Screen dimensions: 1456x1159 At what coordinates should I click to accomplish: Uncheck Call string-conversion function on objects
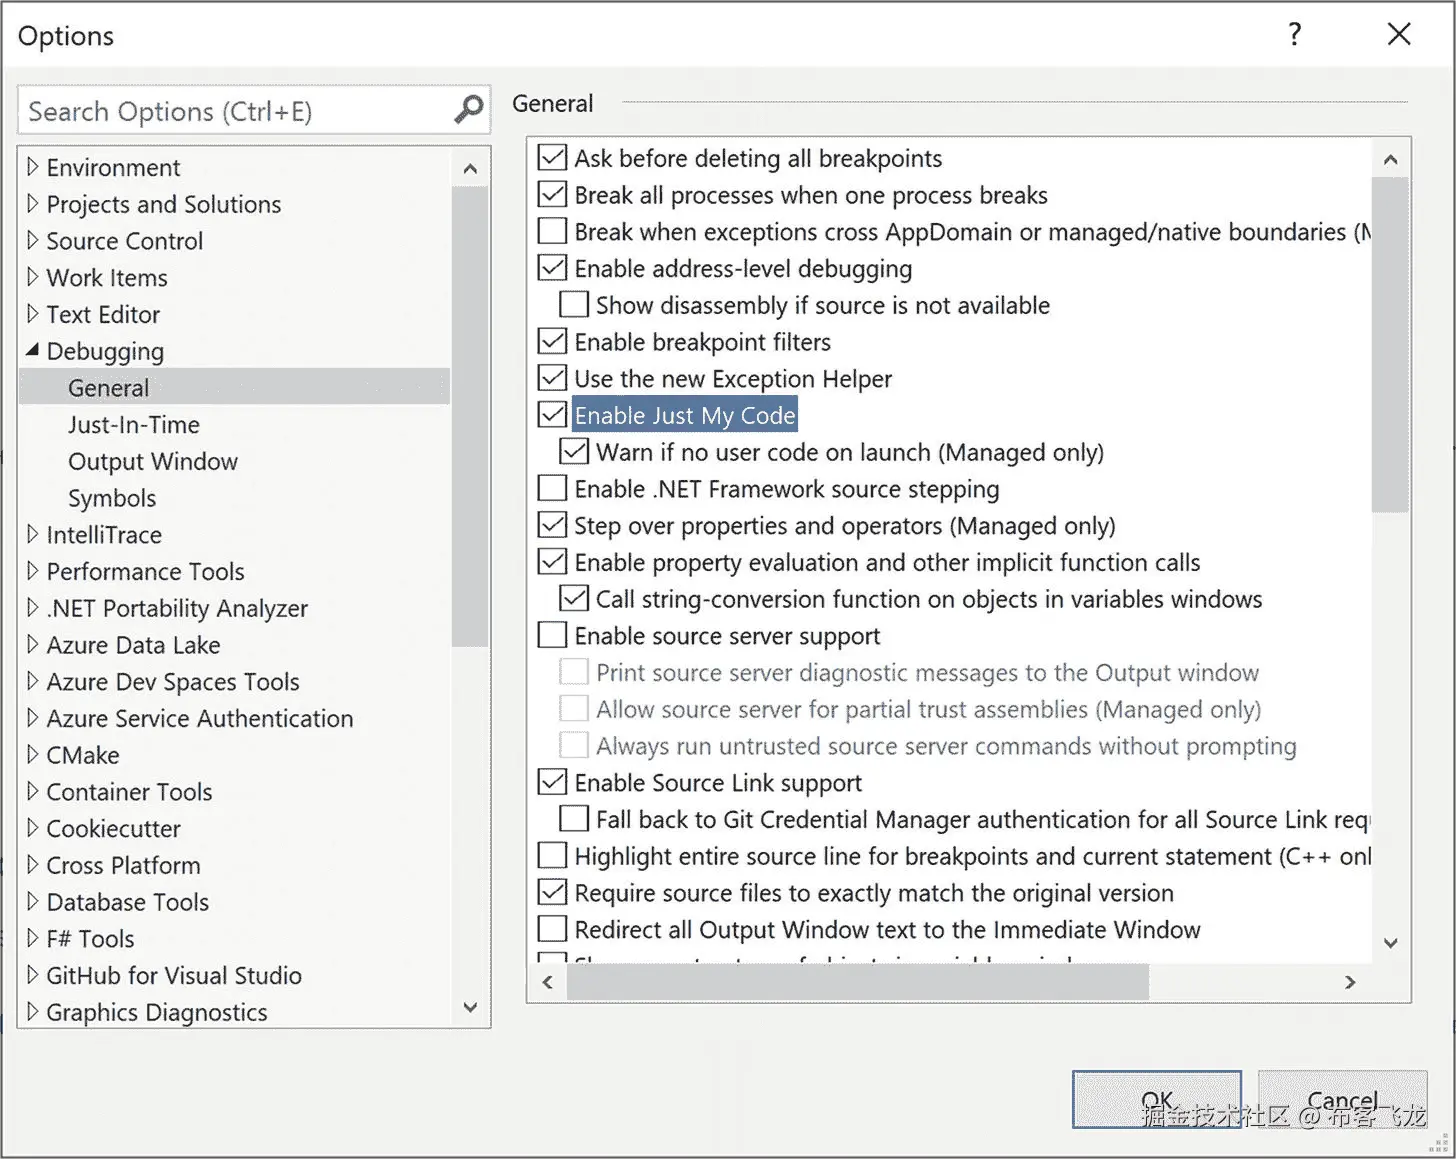[x=574, y=599]
